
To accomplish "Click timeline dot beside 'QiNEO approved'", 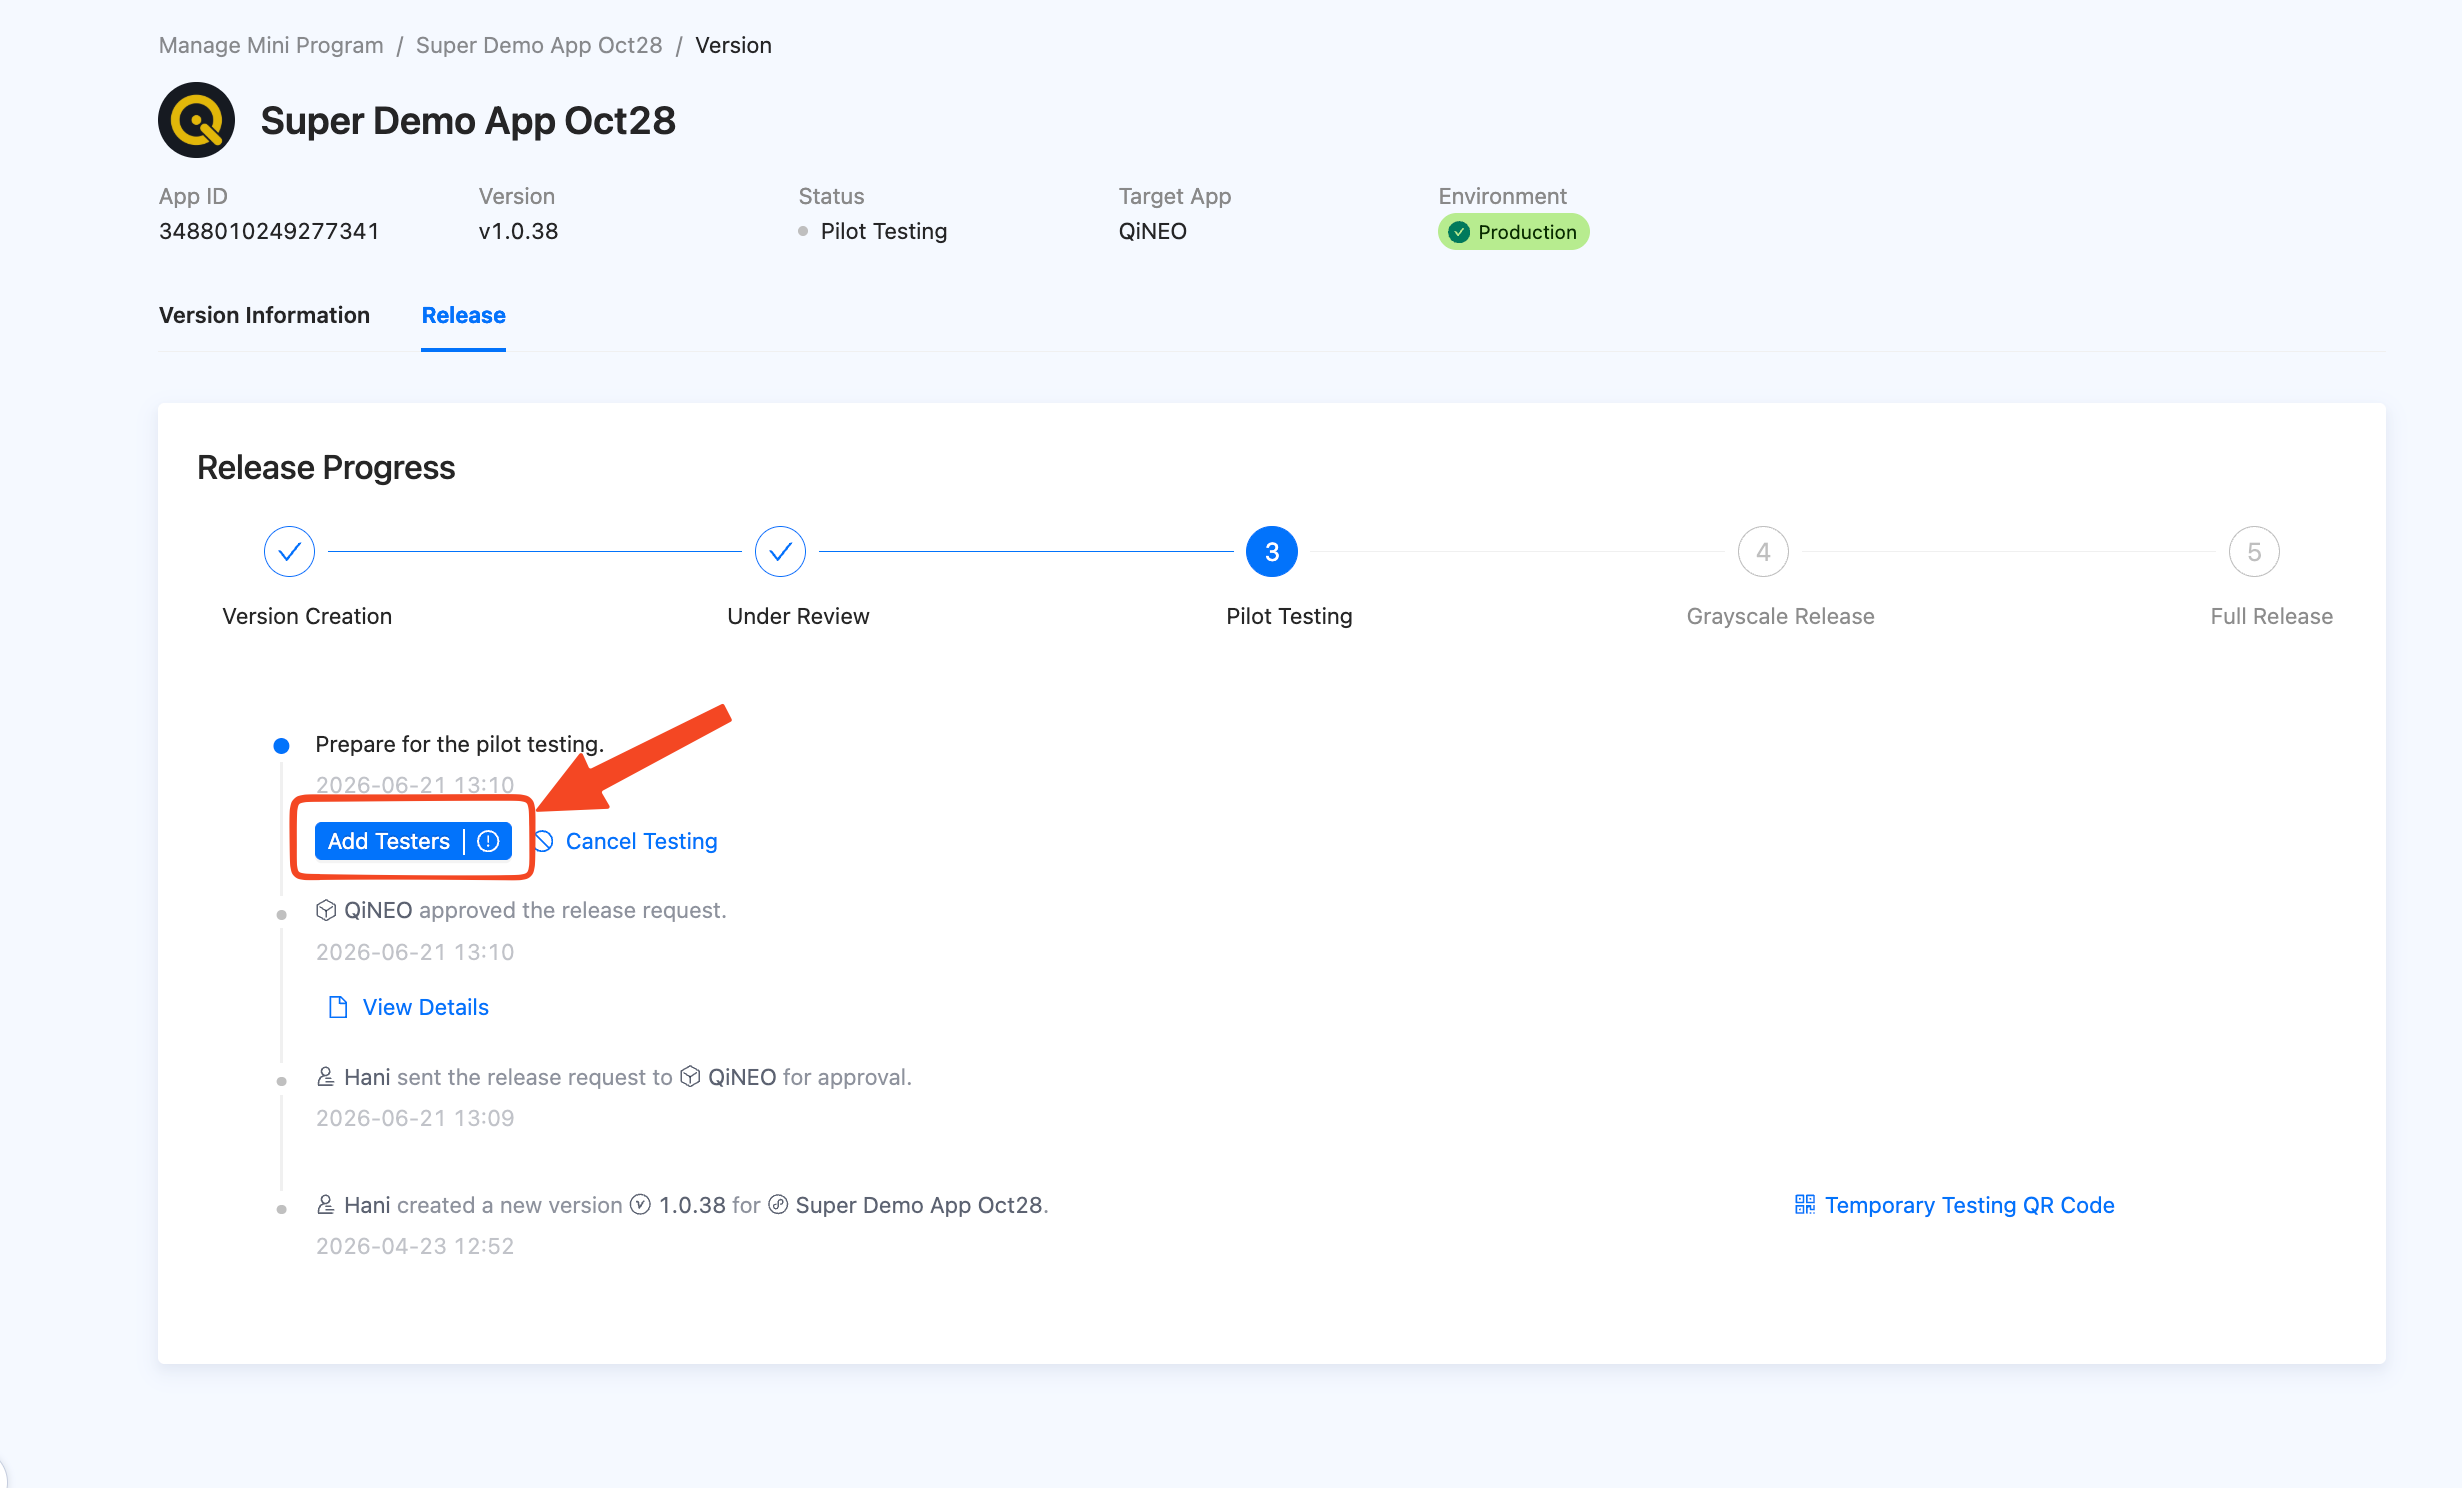I will [281, 914].
